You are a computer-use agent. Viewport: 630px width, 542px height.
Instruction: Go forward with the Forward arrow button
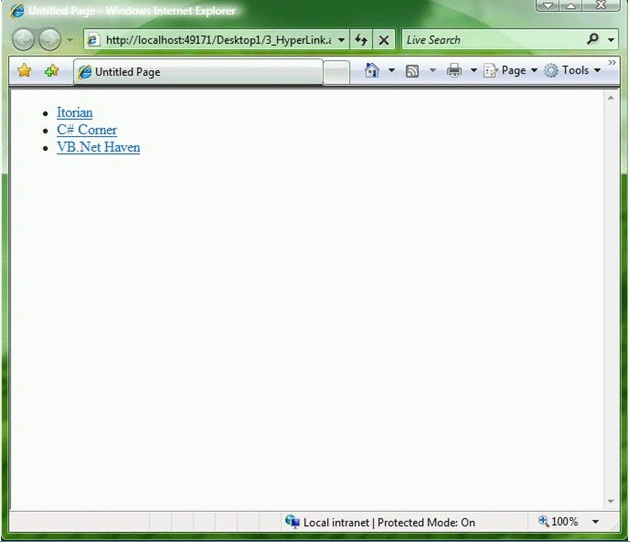[x=50, y=40]
